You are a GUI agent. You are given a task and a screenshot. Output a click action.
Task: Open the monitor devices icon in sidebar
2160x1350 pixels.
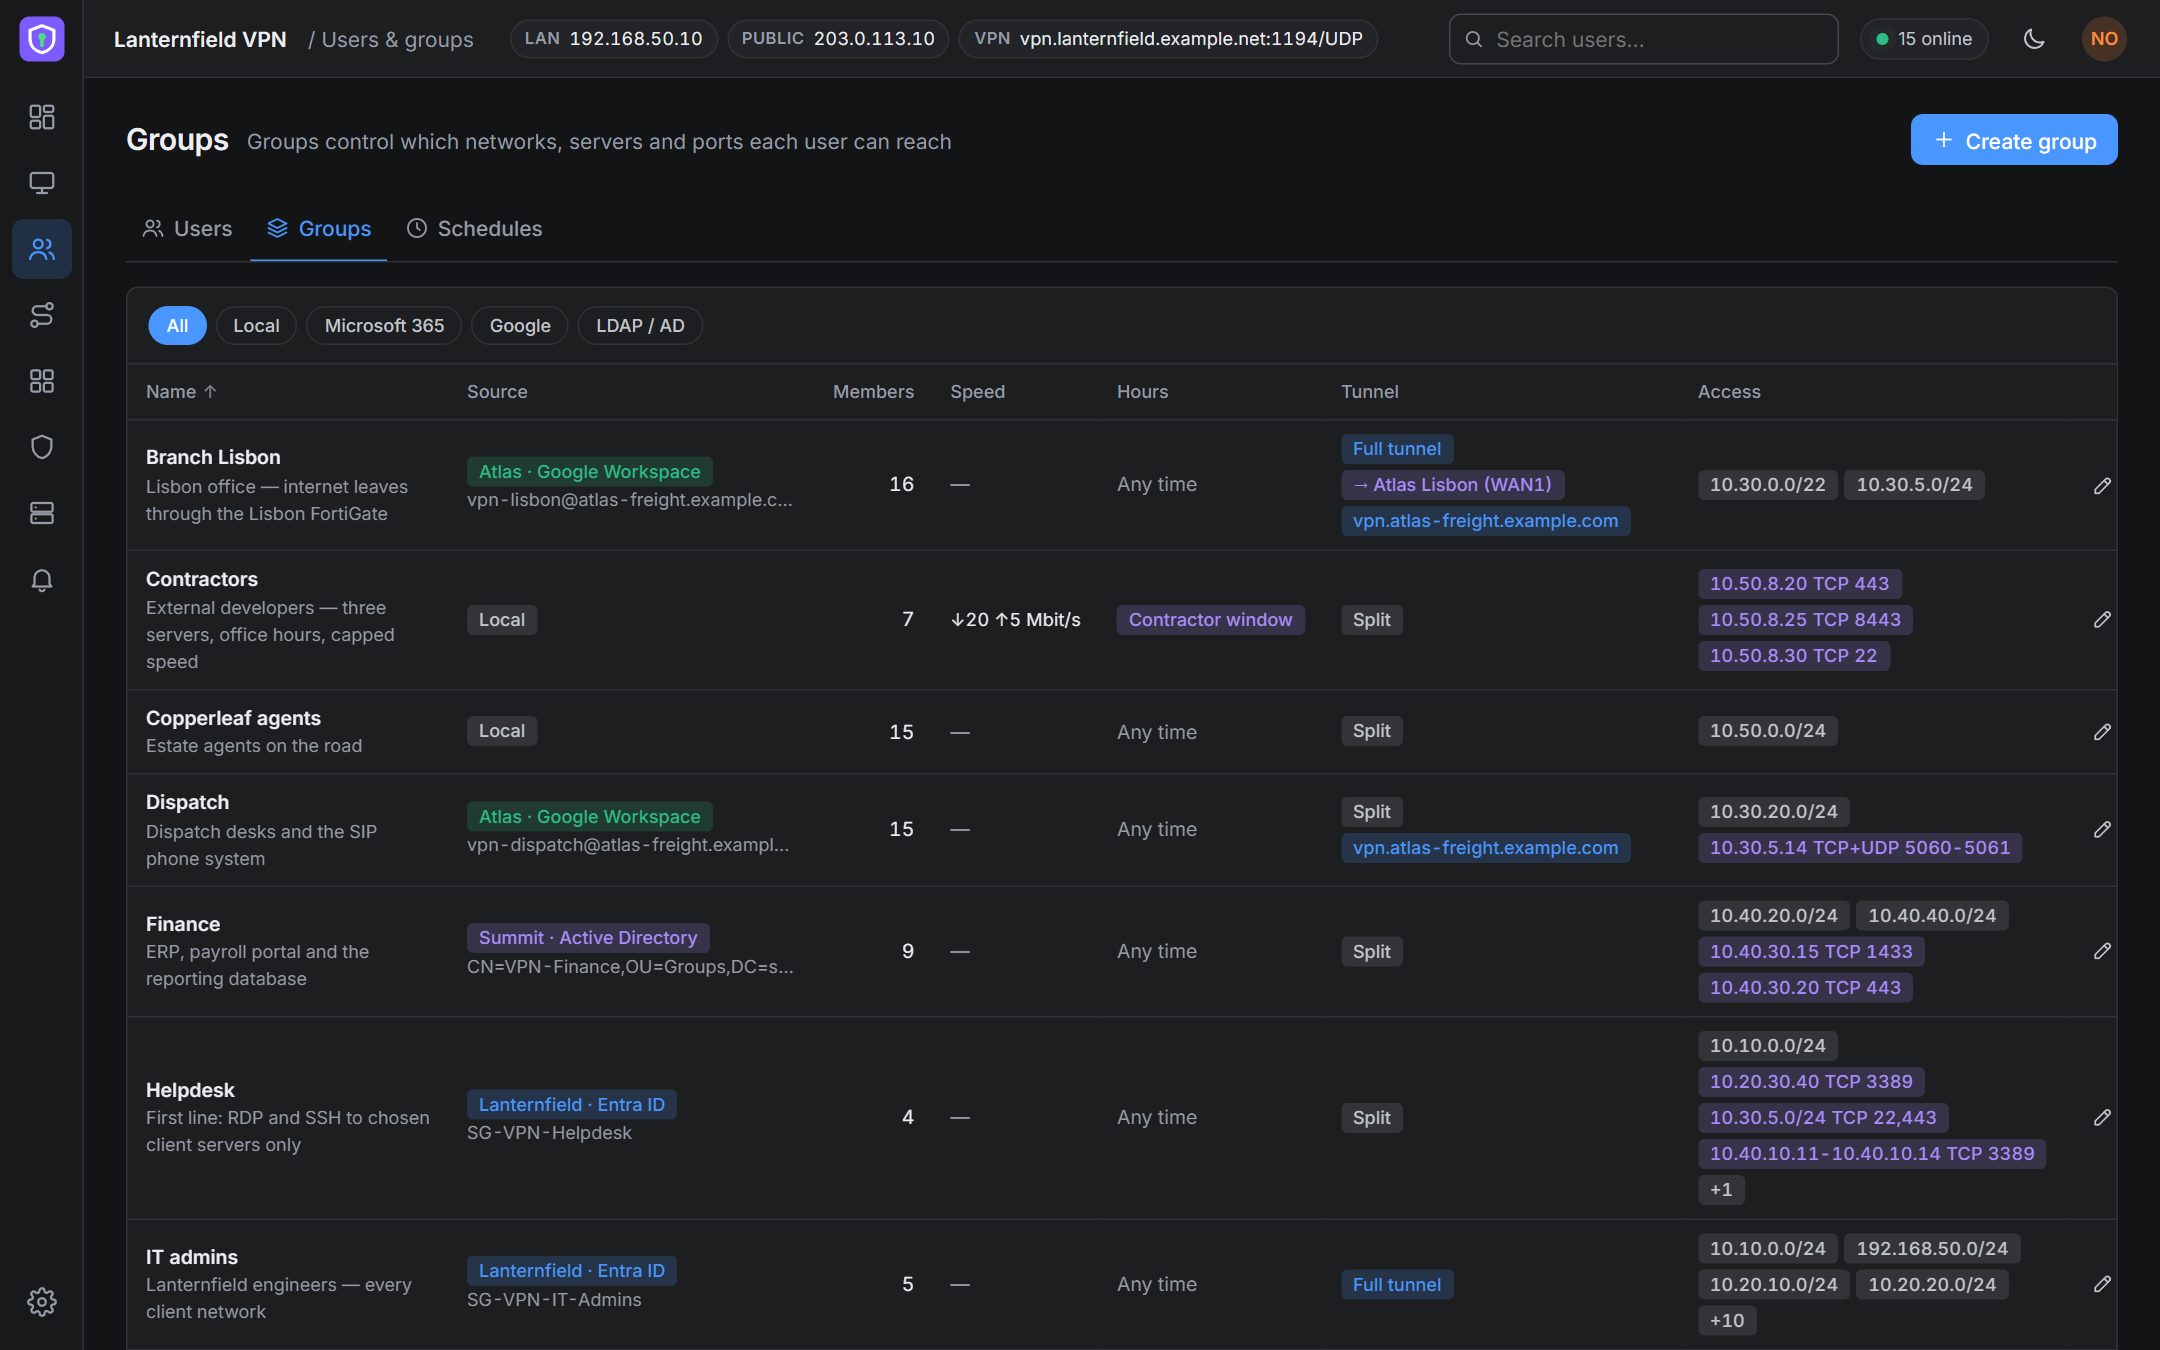coord(42,183)
